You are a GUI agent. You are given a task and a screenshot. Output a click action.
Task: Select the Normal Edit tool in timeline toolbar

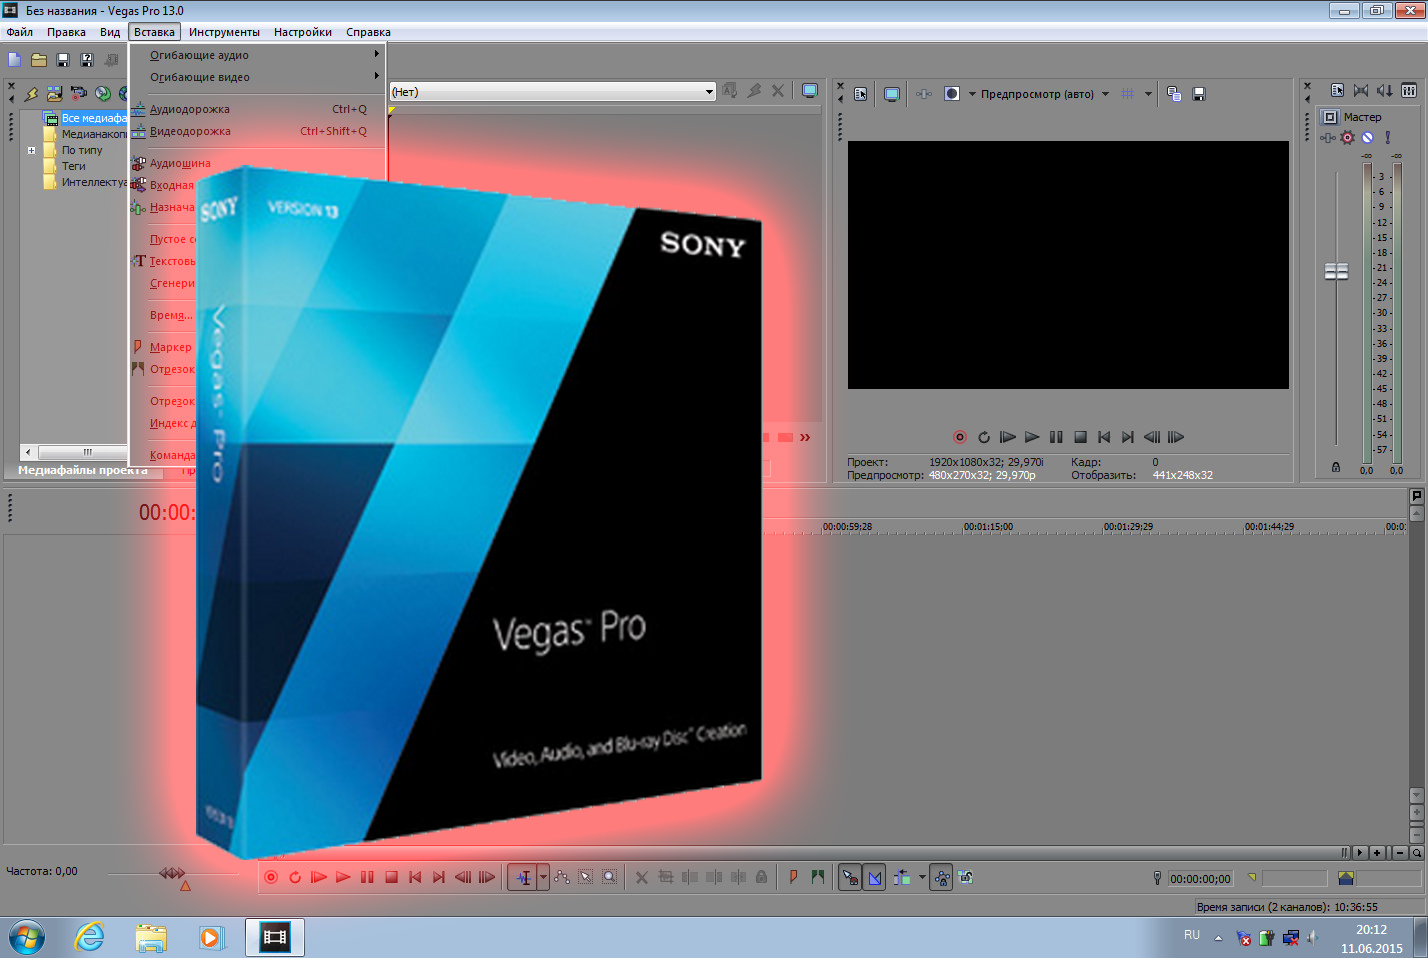point(523,878)
